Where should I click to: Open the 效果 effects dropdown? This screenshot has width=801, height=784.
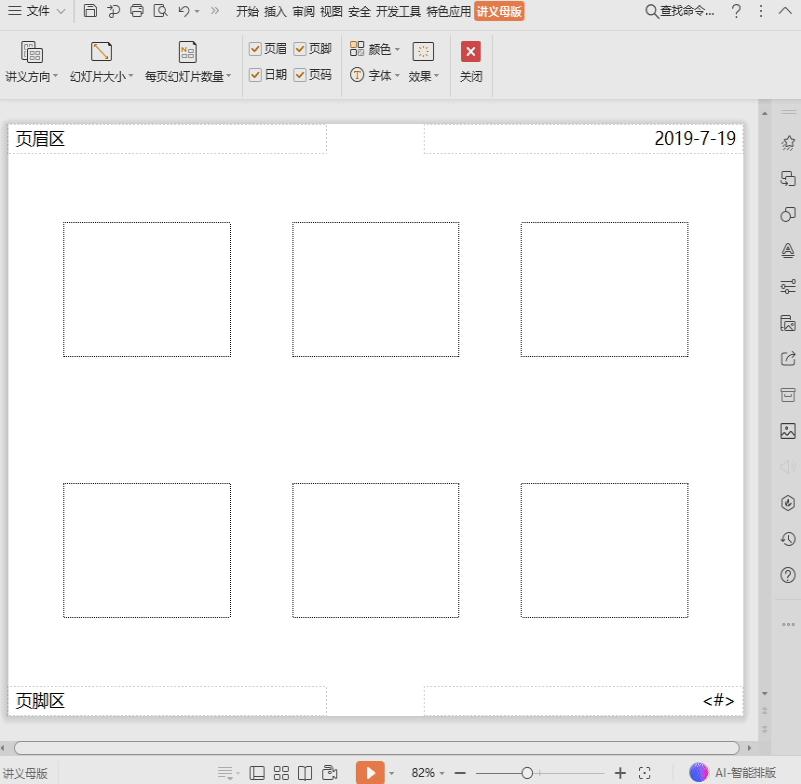(423, 62)
